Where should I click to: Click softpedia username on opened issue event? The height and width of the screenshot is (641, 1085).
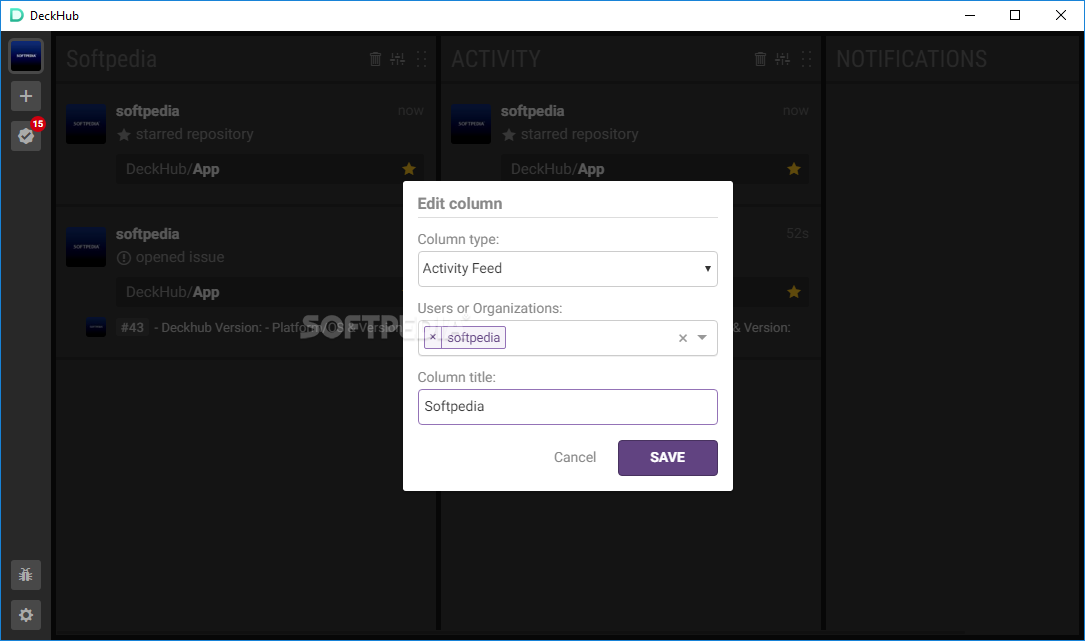pyautogui.click(x=147, y=234)
